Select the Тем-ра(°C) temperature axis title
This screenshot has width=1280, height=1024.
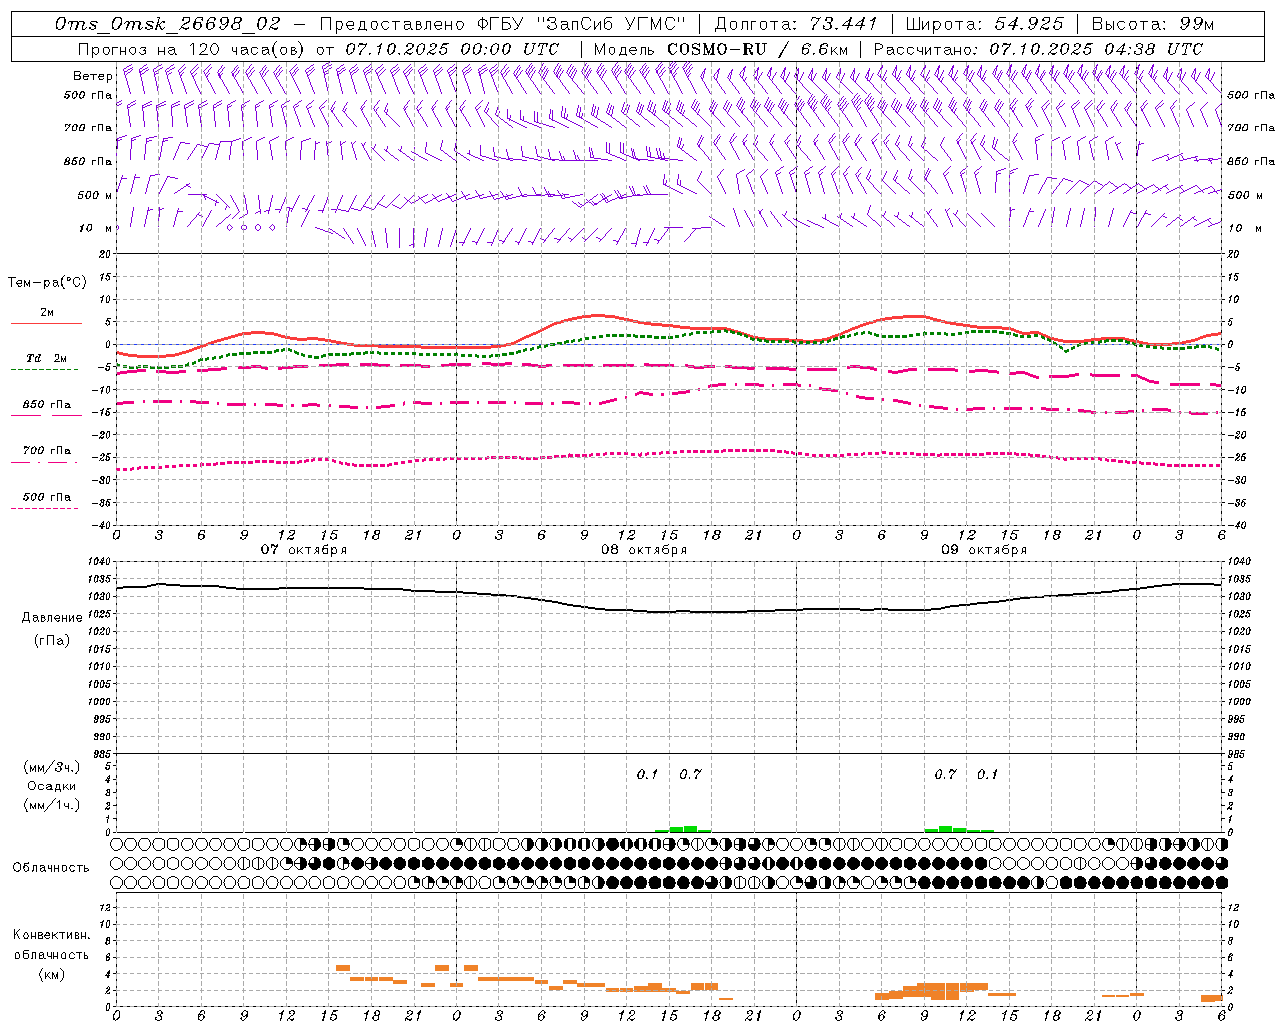click(47, 283)
